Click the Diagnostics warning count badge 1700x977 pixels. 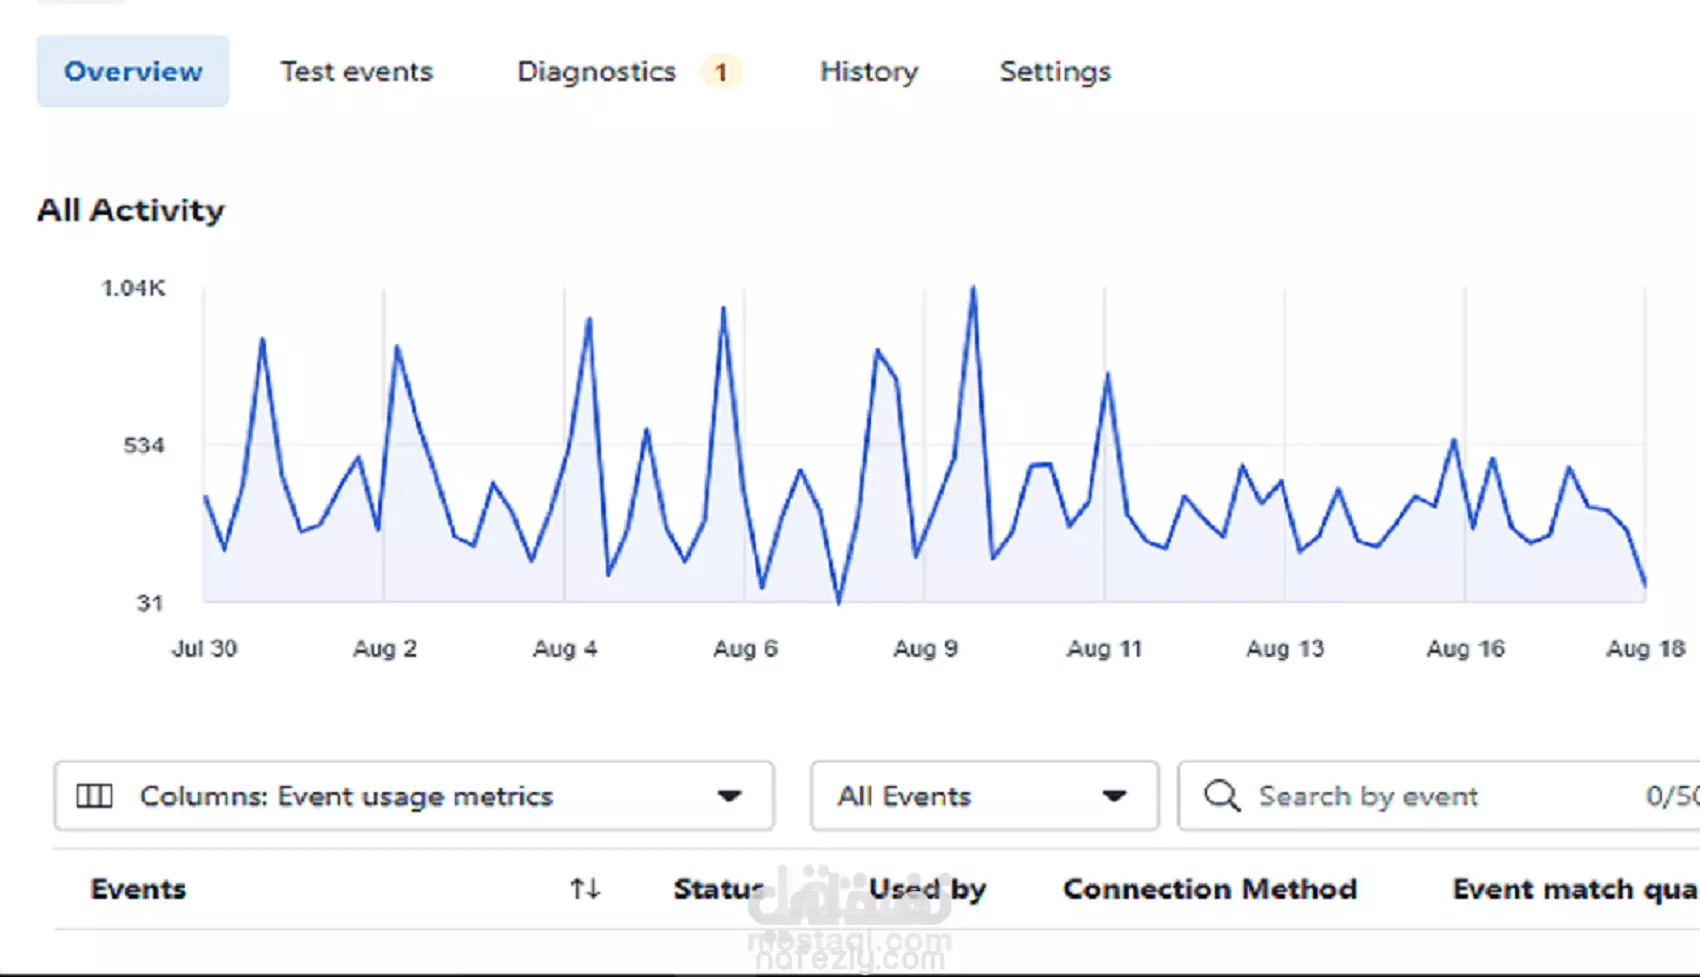pos(721,72)
